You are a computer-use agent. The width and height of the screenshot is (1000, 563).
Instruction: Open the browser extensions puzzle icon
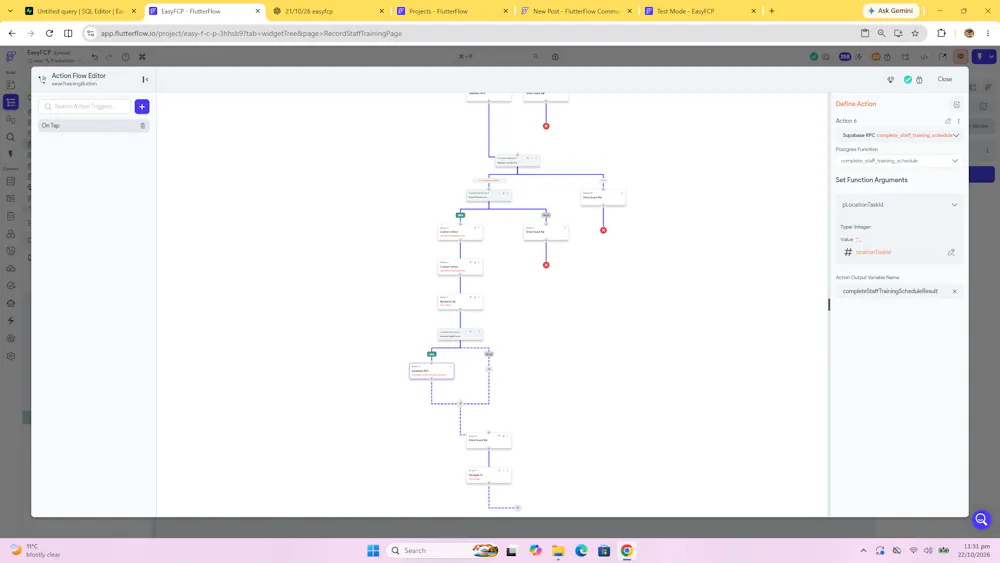pyautogui.click(x=941, y=33)
